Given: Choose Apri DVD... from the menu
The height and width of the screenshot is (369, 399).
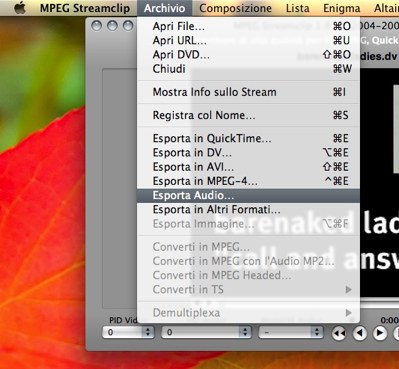Looking at the screenshot, I should click(248, 55).
